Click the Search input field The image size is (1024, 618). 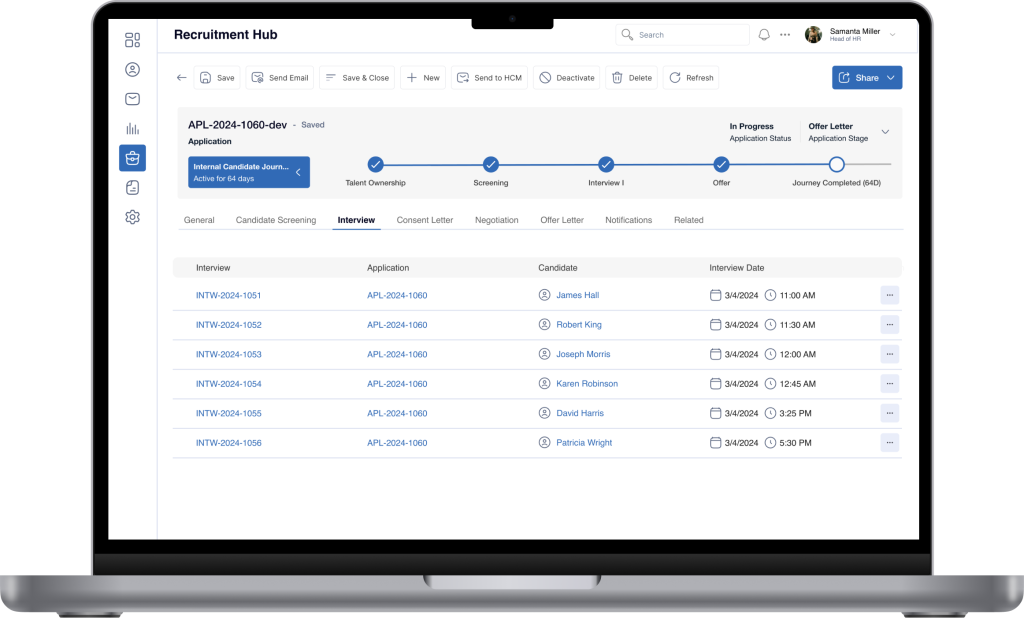(682, 35)
